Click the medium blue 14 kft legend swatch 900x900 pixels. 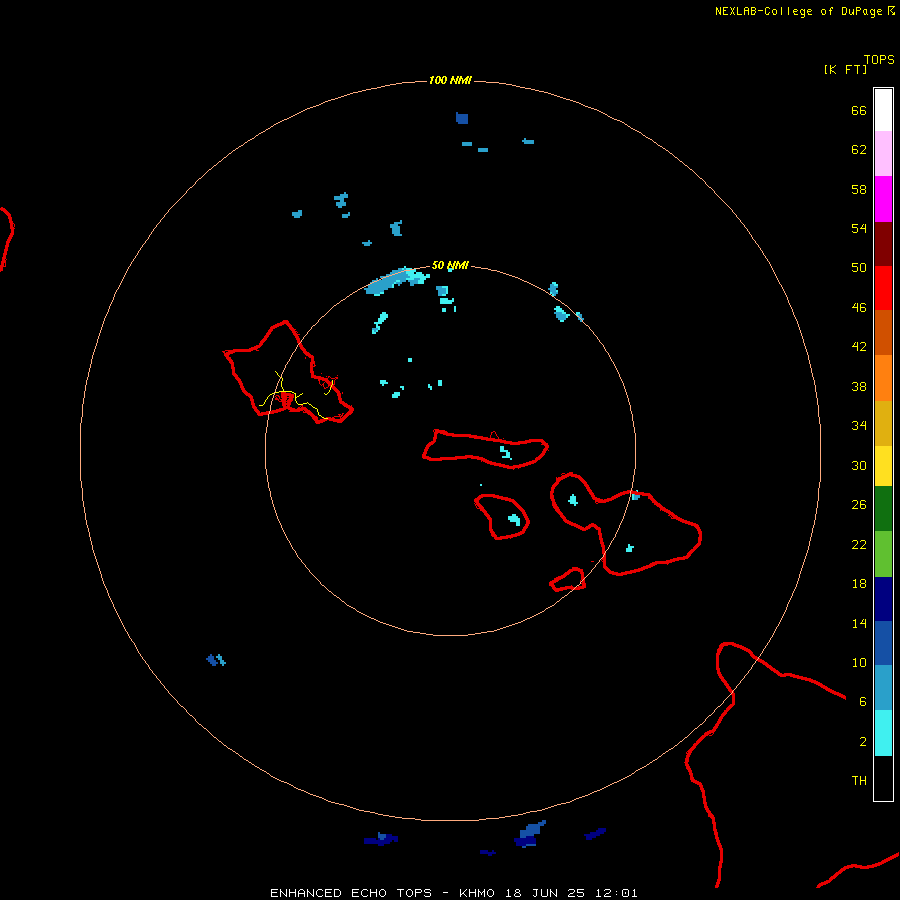click(883, 643)
